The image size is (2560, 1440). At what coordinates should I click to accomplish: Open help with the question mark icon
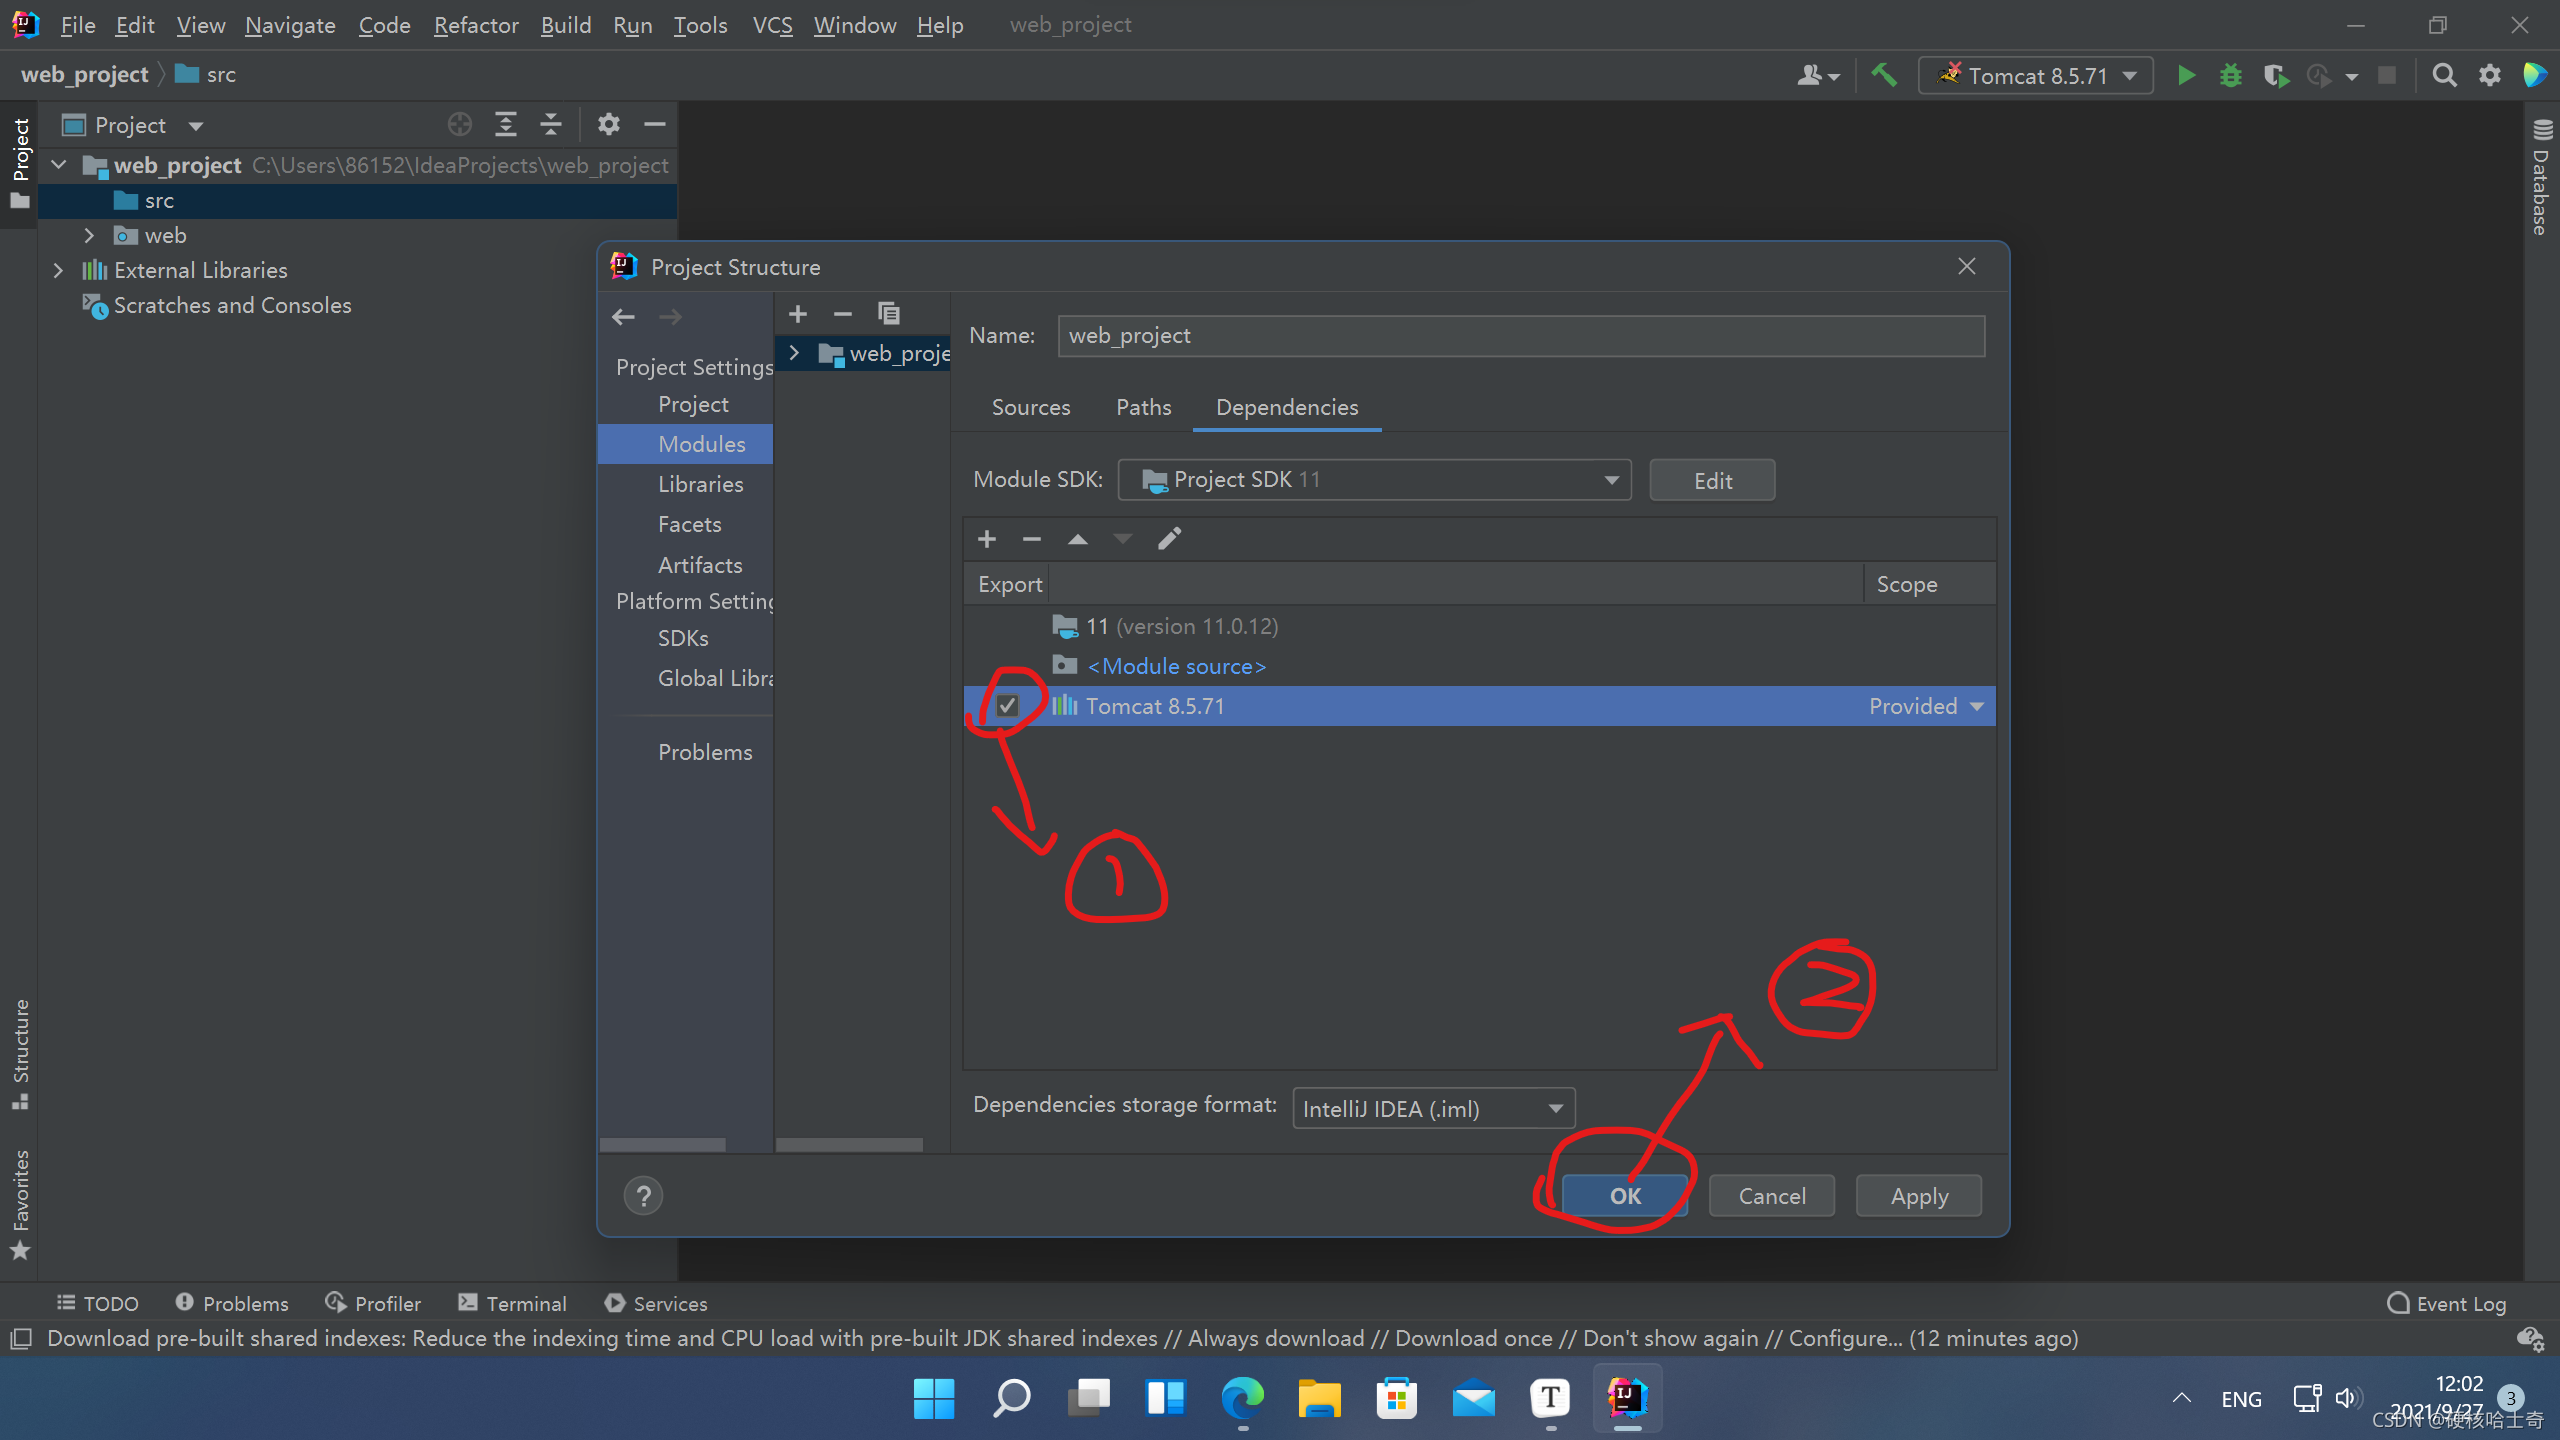(643, 1196)
